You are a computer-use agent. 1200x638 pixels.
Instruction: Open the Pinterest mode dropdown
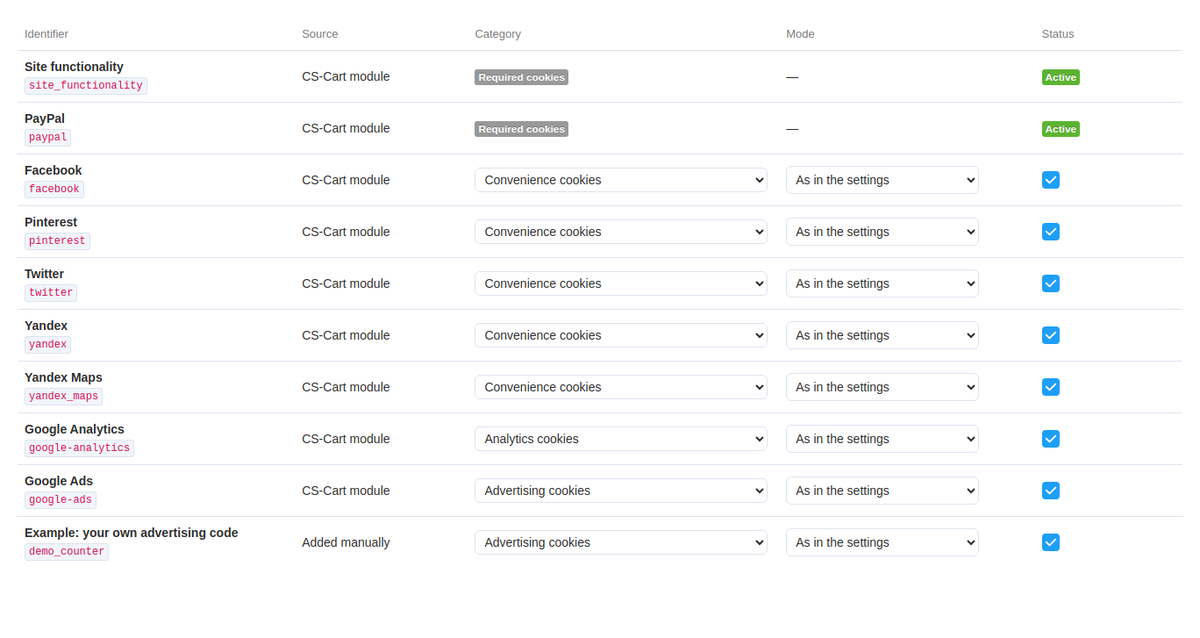tap(882, 232)
